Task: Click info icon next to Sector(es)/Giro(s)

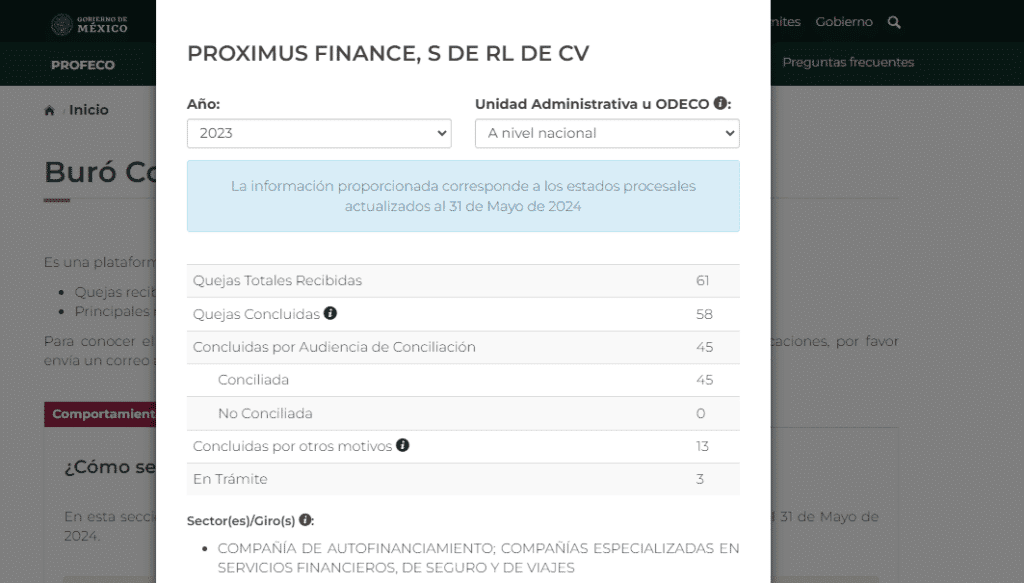Action: point(305,520)
